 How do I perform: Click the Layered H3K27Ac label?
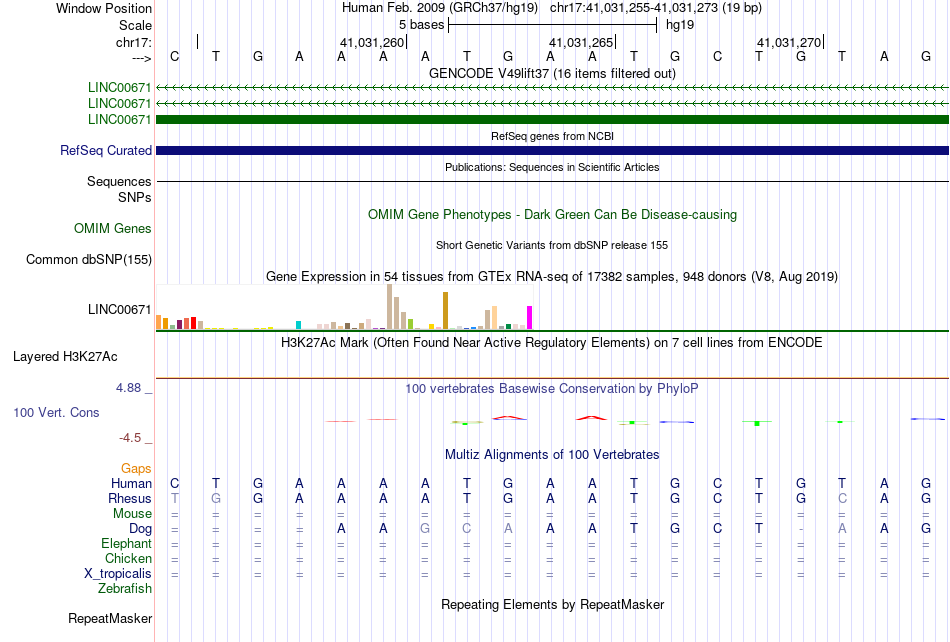65,357
